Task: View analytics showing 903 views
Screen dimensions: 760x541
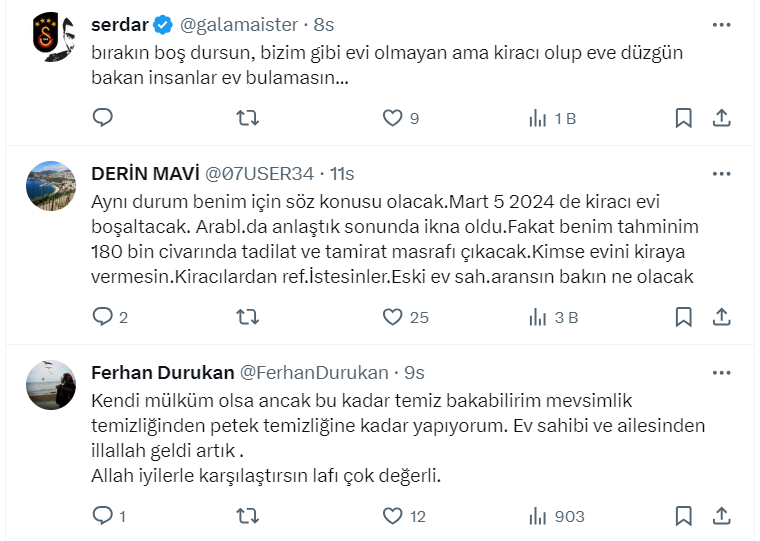Action: tap(555, 516)
